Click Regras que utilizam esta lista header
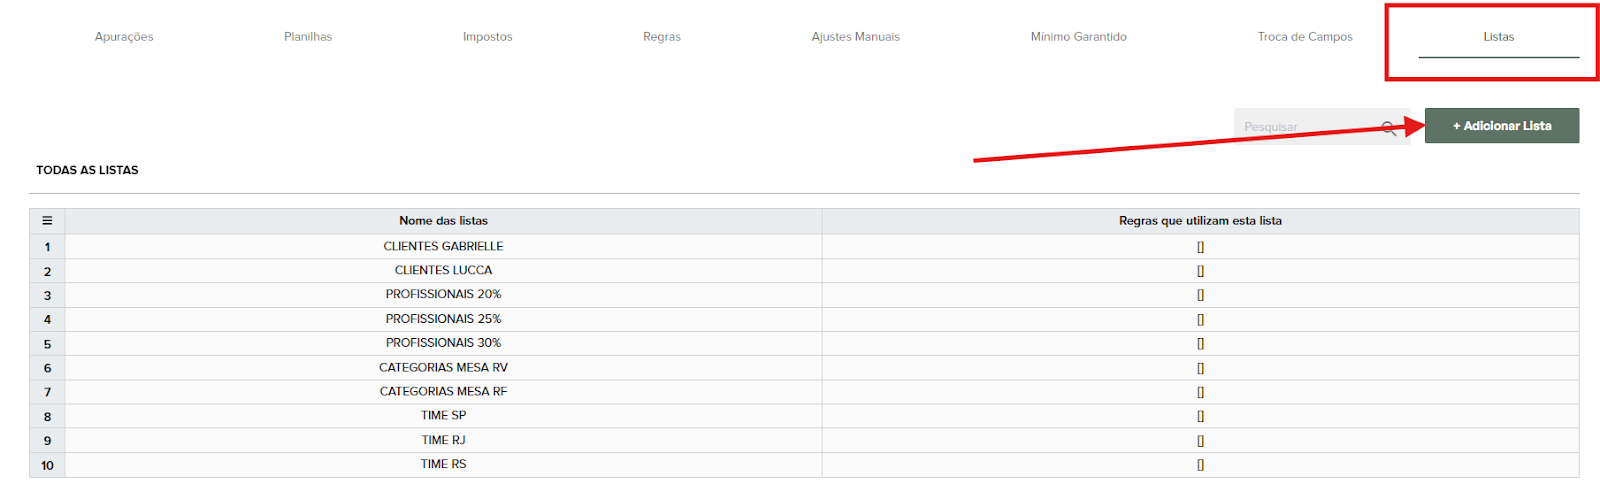The width and height of the screenshot is (1600, 492). coord(1199,221)
